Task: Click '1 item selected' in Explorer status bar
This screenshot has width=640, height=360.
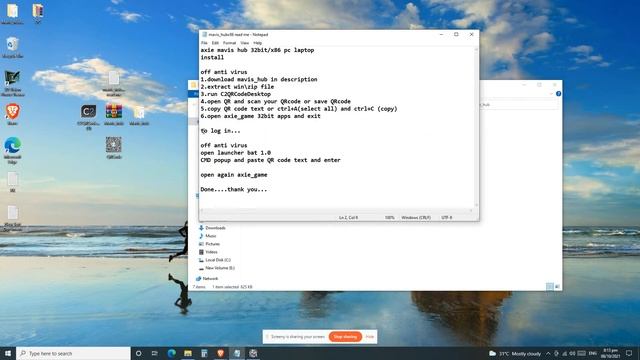Action: 225,287
